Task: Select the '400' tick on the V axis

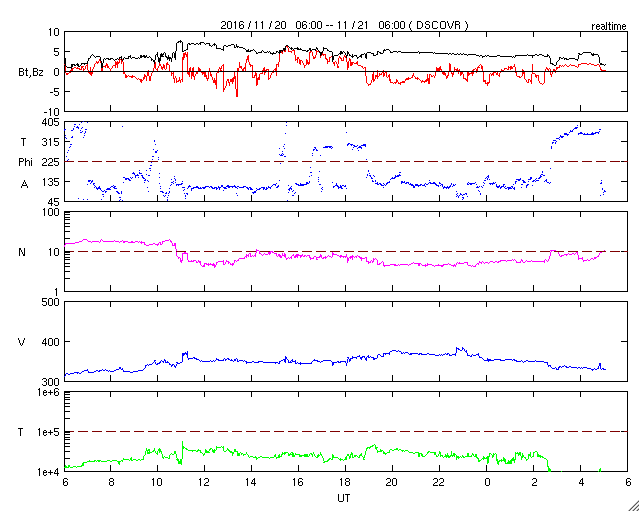Action: [51, 342]
